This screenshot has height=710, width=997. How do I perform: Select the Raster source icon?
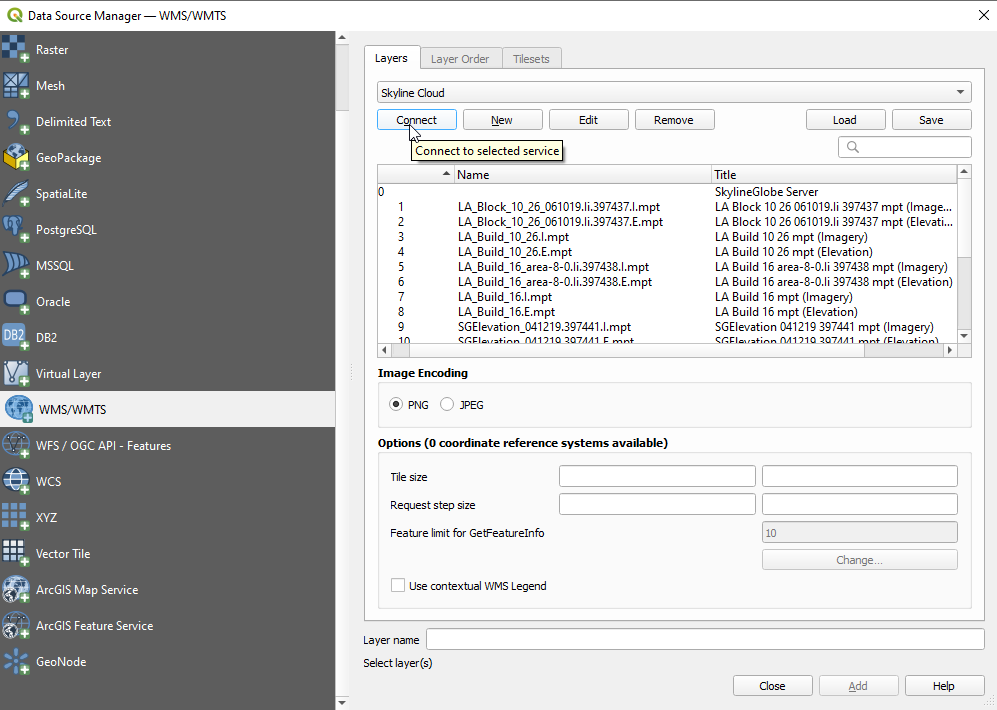click(15, 49)
